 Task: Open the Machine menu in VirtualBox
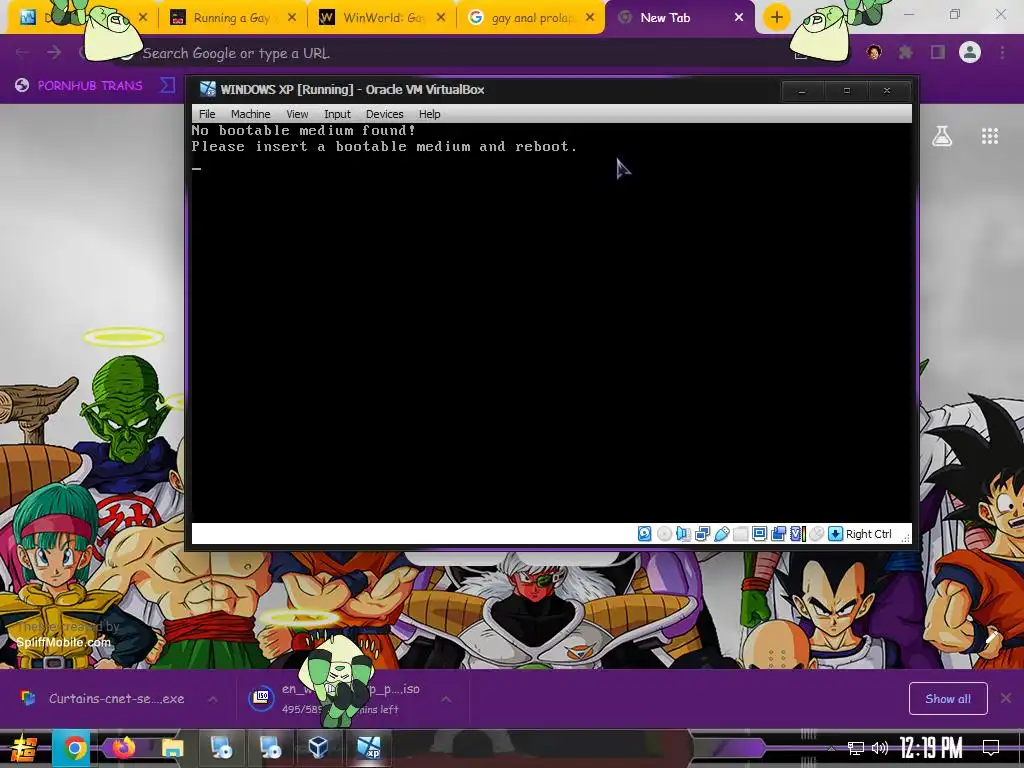[250, 114]
